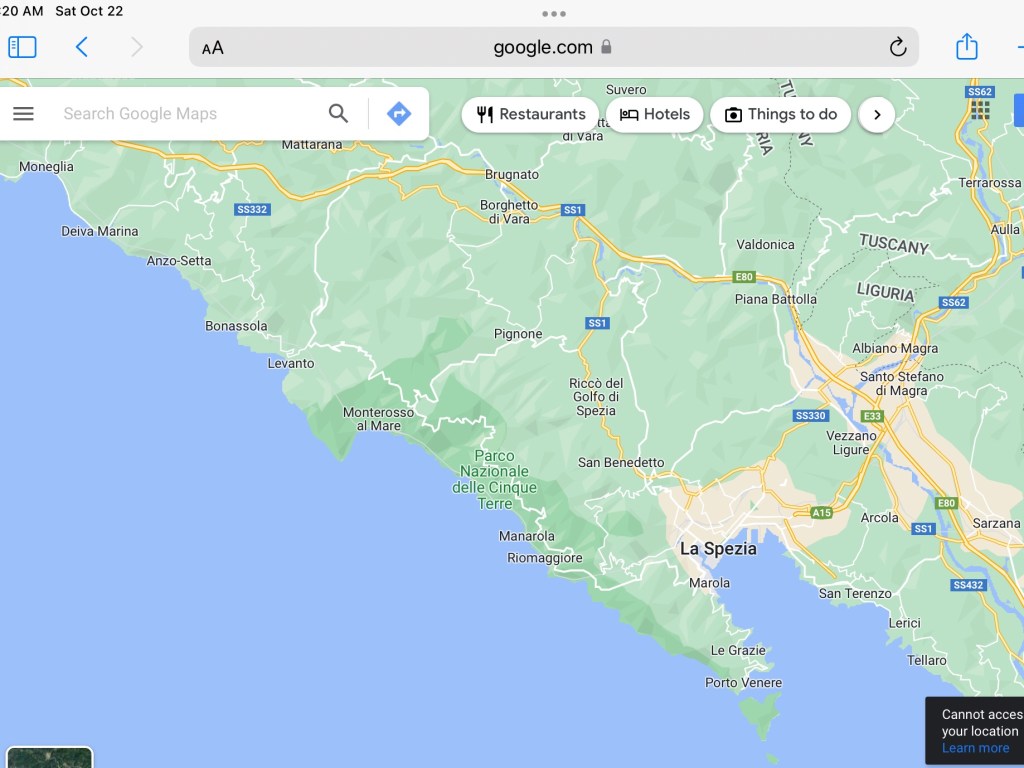Image resolution: width=1024 pixels, height=768 pixels.
Task: Select La Spezia city label
Action: (x=718, y=549)
